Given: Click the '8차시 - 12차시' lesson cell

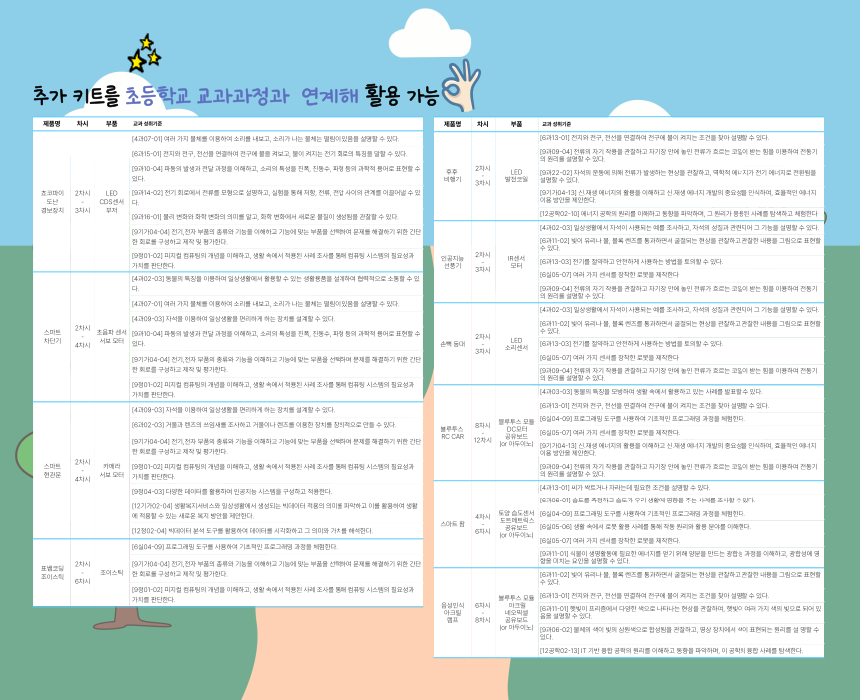Looking at the screenshot, I should click(x=483, y=432).
